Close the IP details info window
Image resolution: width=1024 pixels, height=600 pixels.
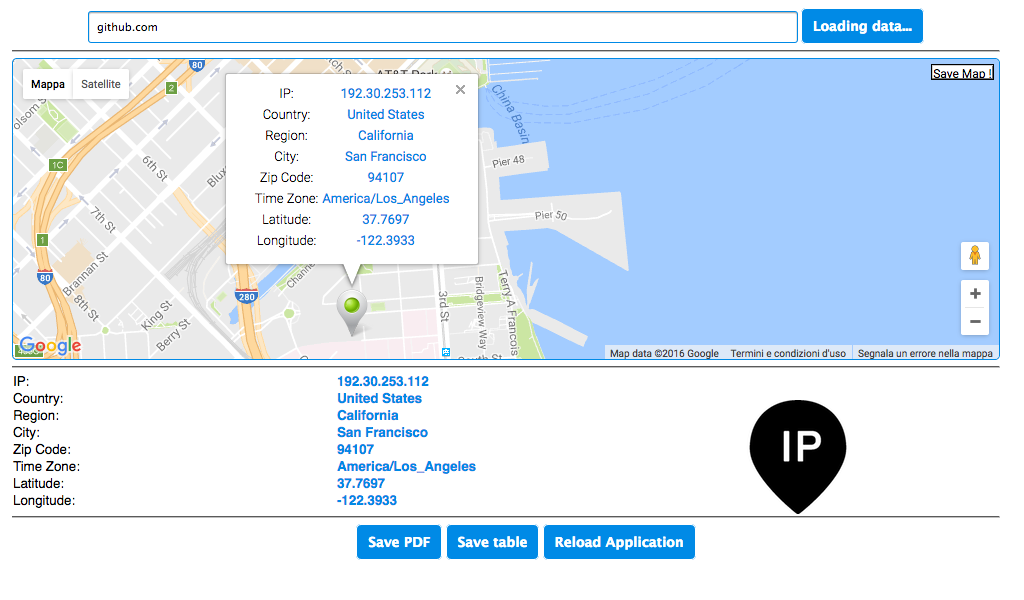459,89
